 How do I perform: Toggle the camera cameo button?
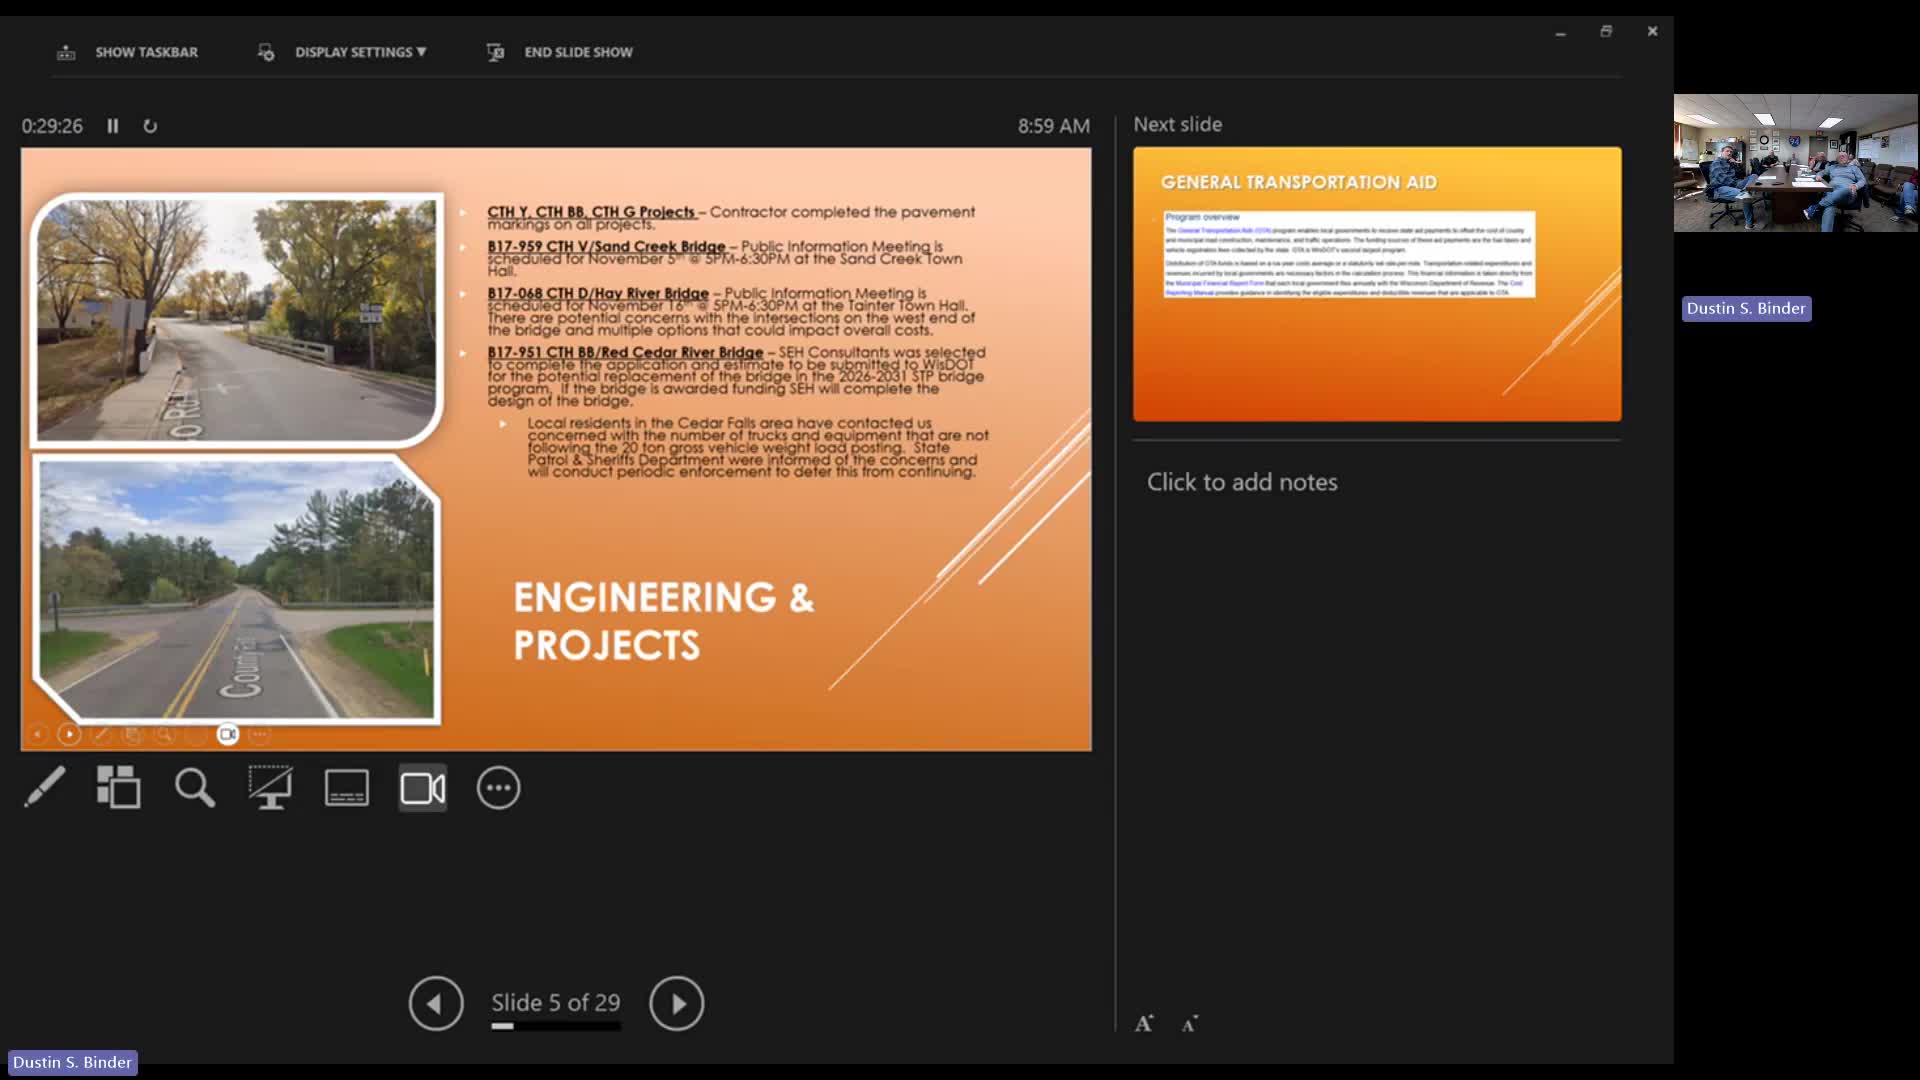click(422, 788)
